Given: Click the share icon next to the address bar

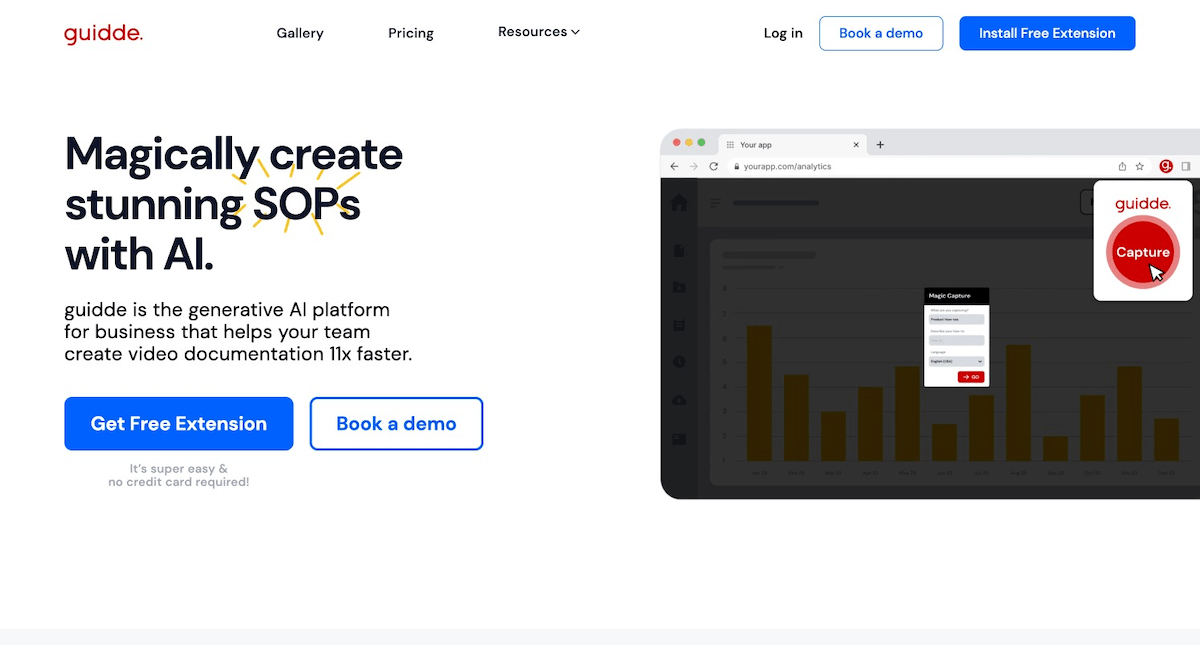Looking at the screenshot, I should pyautogui.click(x=1123, y=166).
